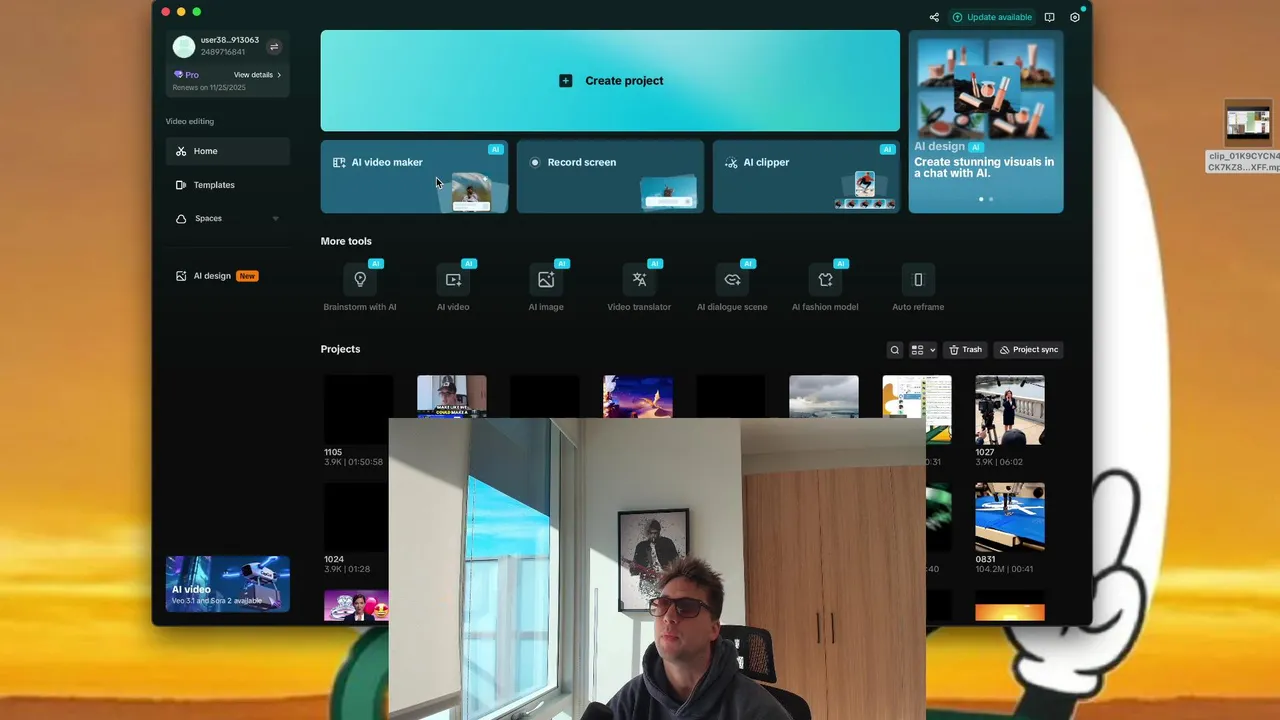Viewport: 1280px width, 720px height.
Task: Open the AI dialogue scene tool
Action: [x=732, y=289]
